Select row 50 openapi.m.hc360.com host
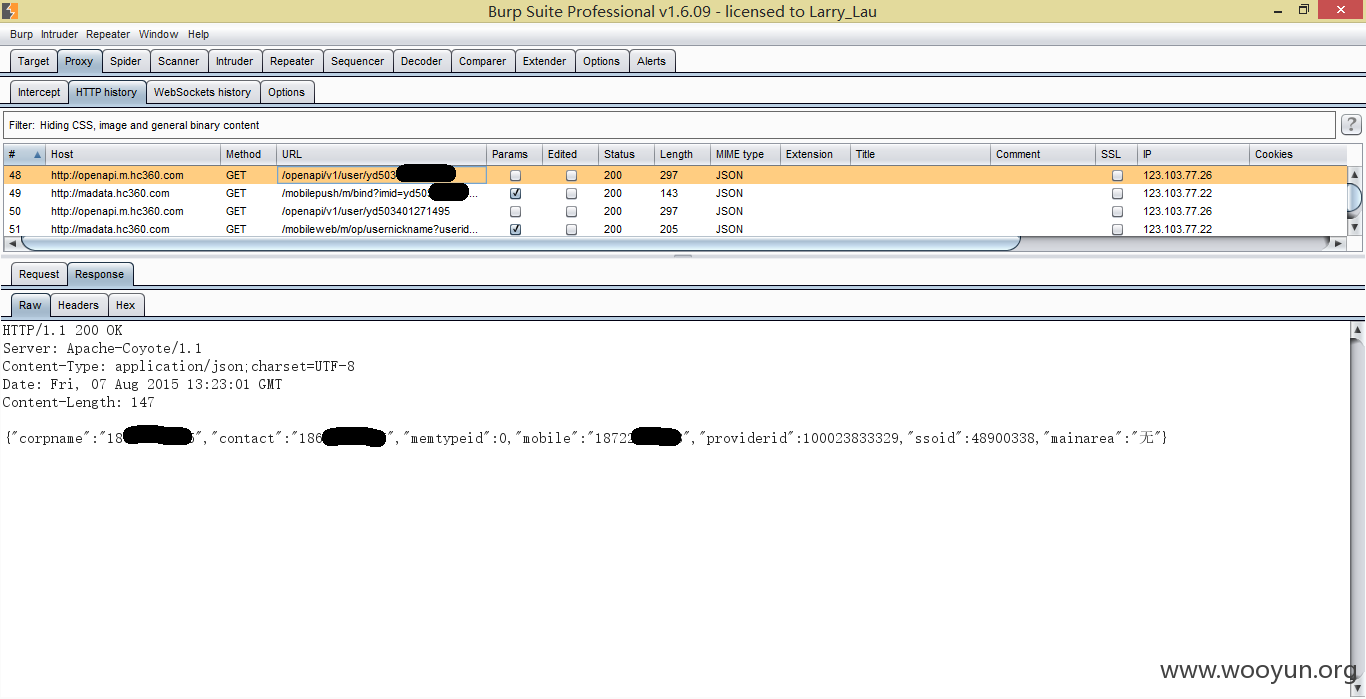The width and height of the screenshot is (1366, 699). [117, 211]
